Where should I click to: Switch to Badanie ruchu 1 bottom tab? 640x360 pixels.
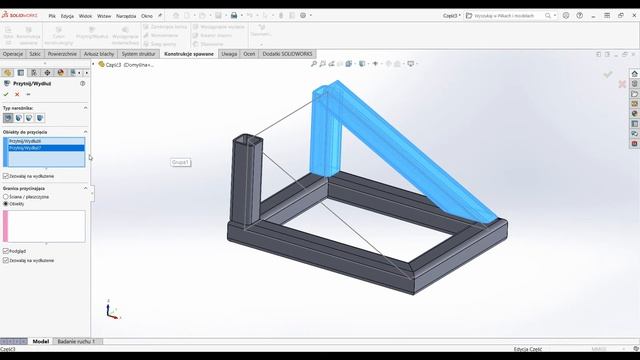[x=76, y=341]
